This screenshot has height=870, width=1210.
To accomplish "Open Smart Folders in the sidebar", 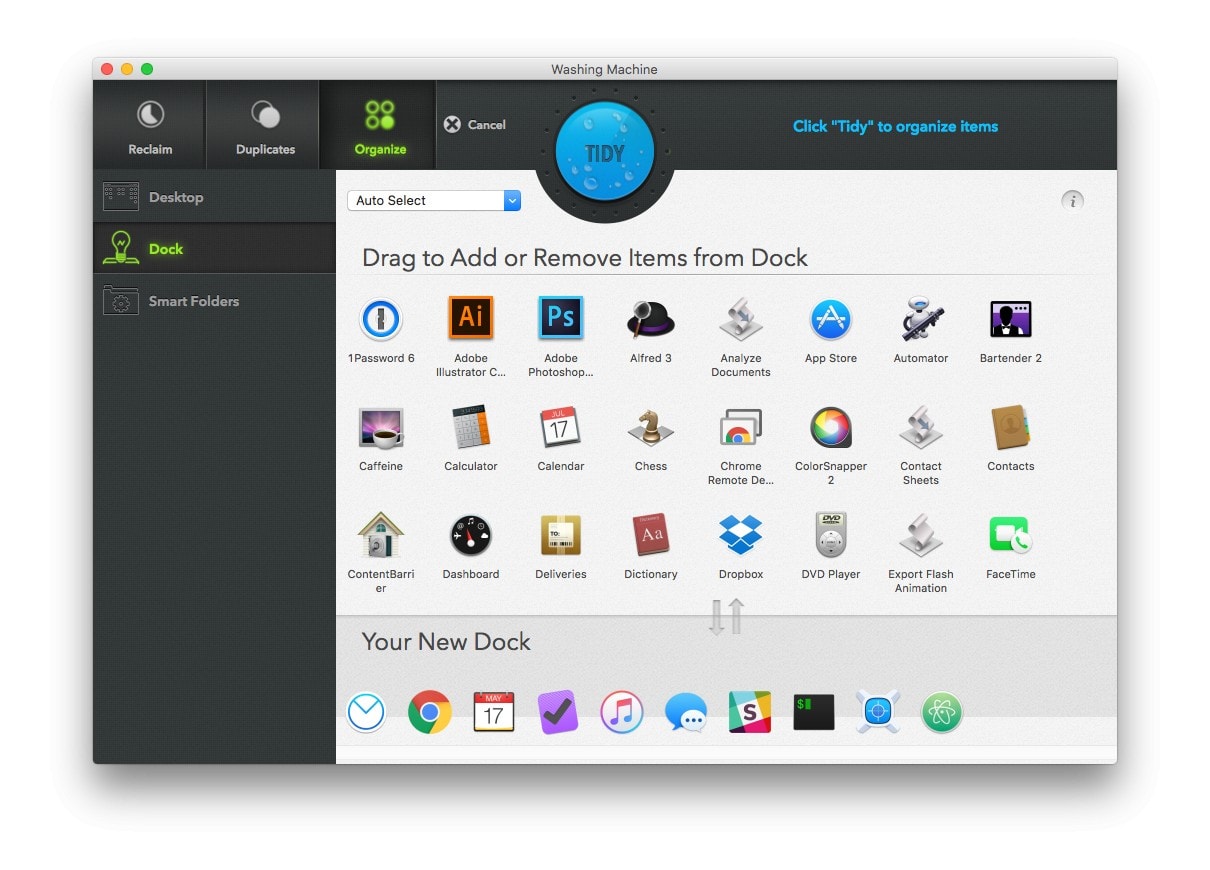I will point(193,301).
